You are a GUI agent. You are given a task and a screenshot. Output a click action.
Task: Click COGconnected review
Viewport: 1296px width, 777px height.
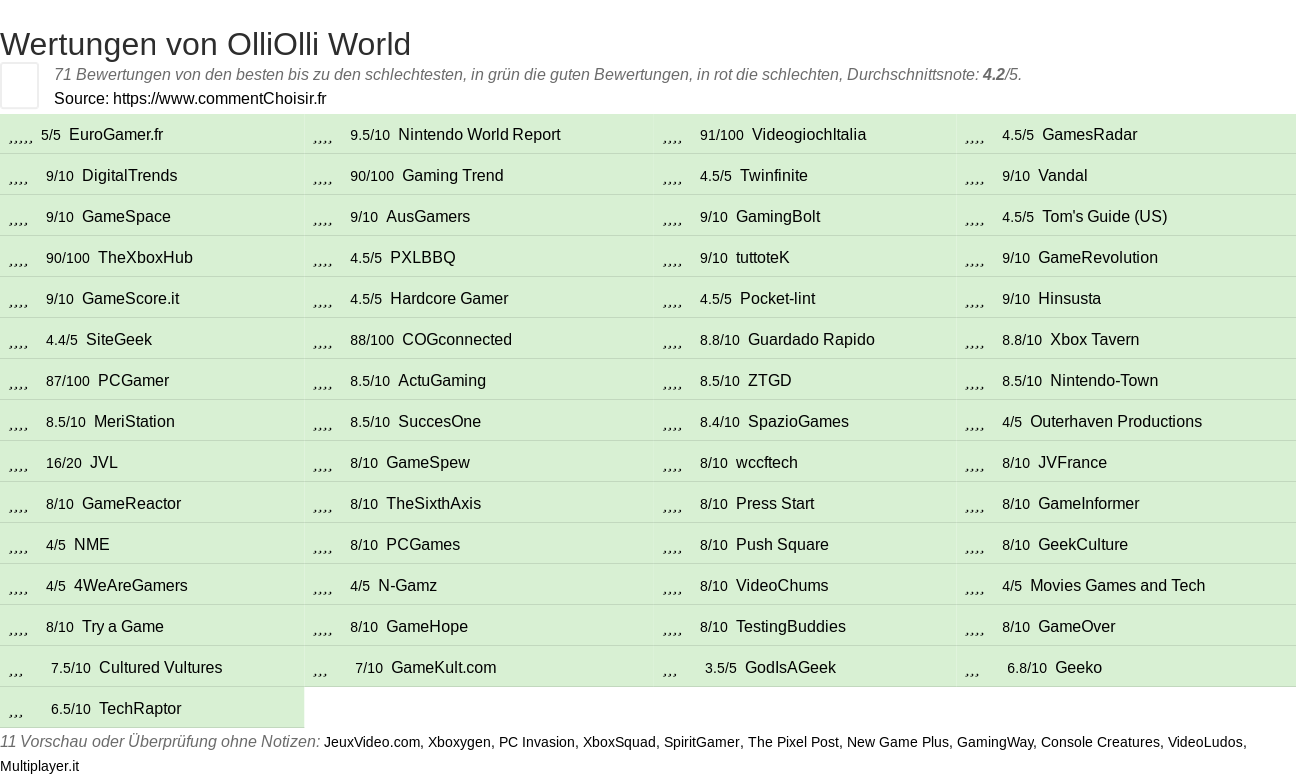pos(456,340)
